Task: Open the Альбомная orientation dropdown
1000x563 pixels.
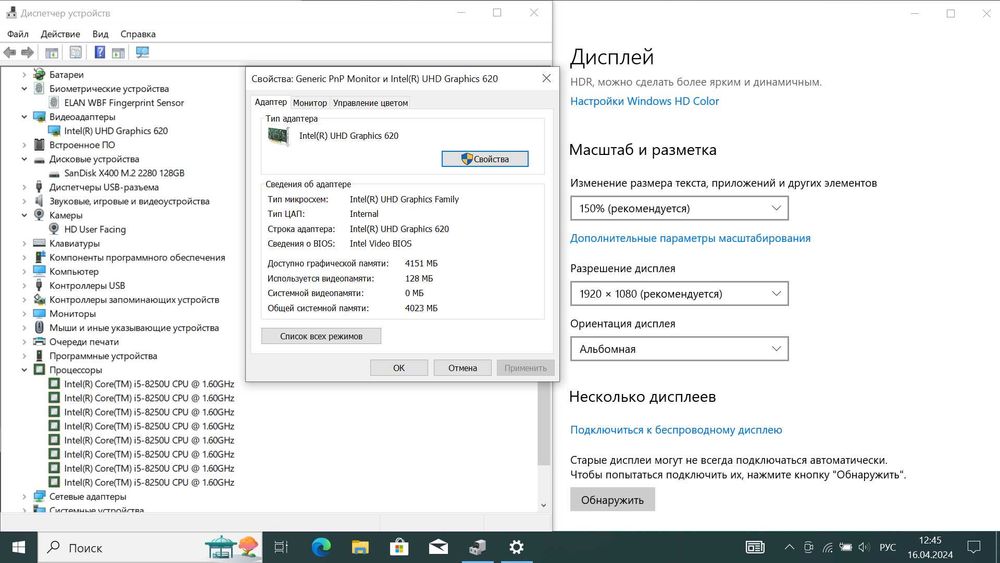Action: tap(679, 349)
